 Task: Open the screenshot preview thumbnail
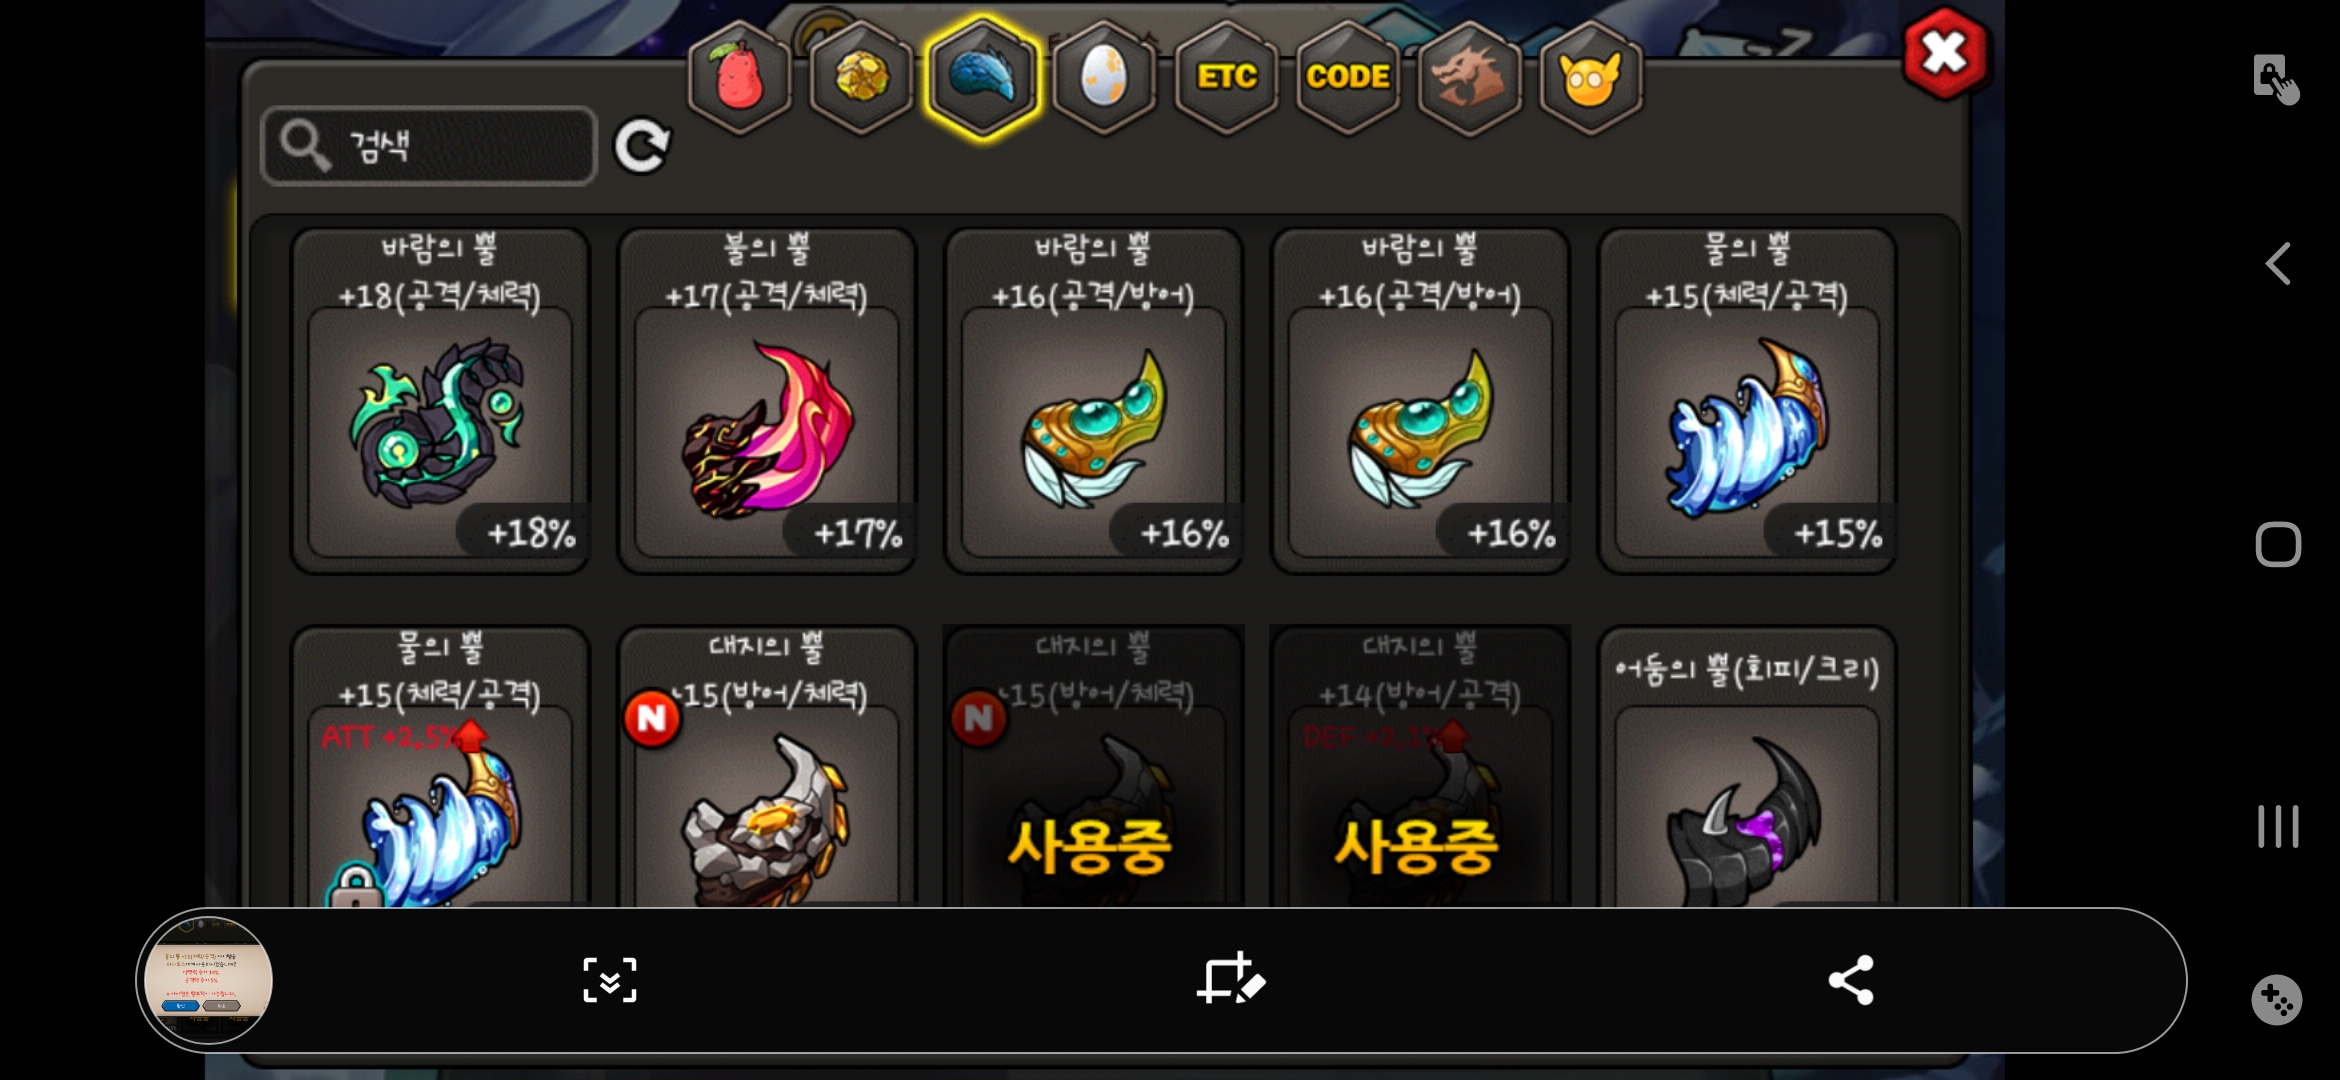[208, 980]
